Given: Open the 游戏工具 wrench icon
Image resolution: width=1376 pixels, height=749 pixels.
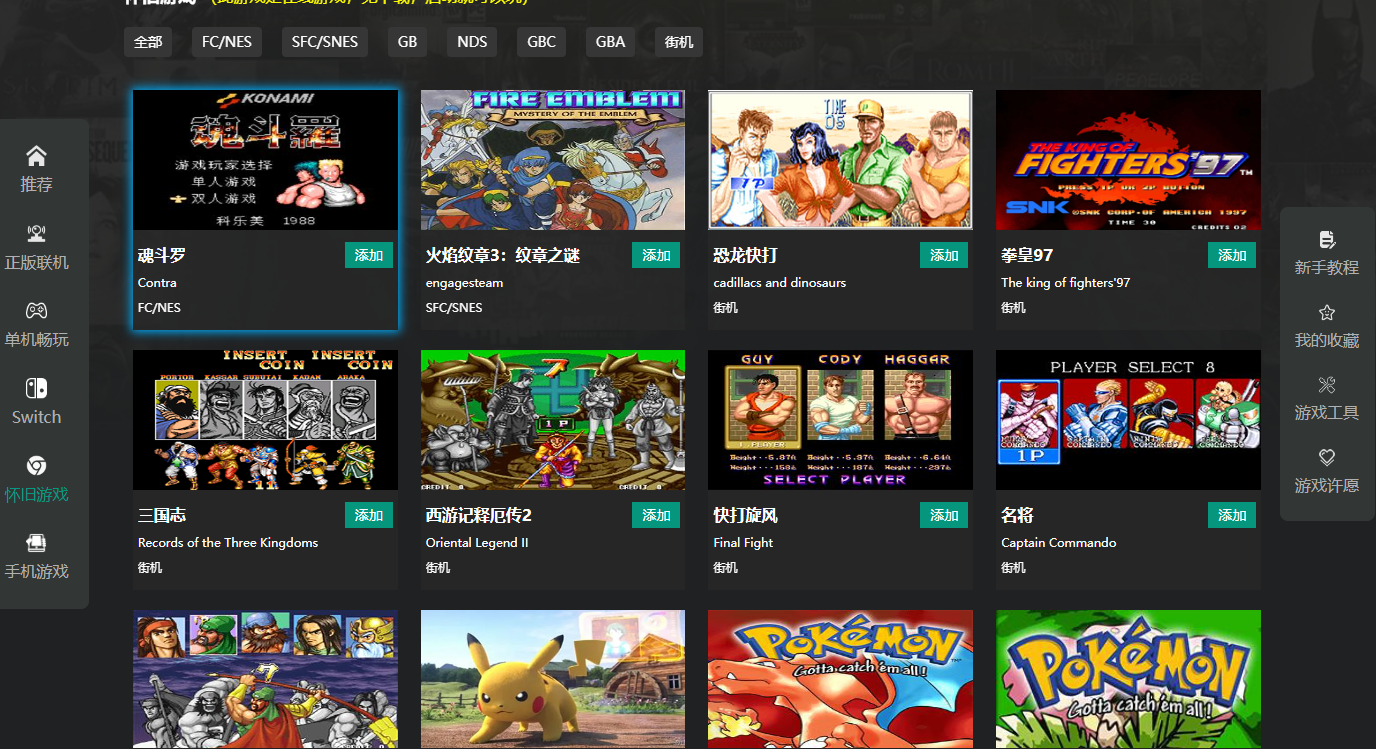Looking at the screenshot, I should [1327, 385].
